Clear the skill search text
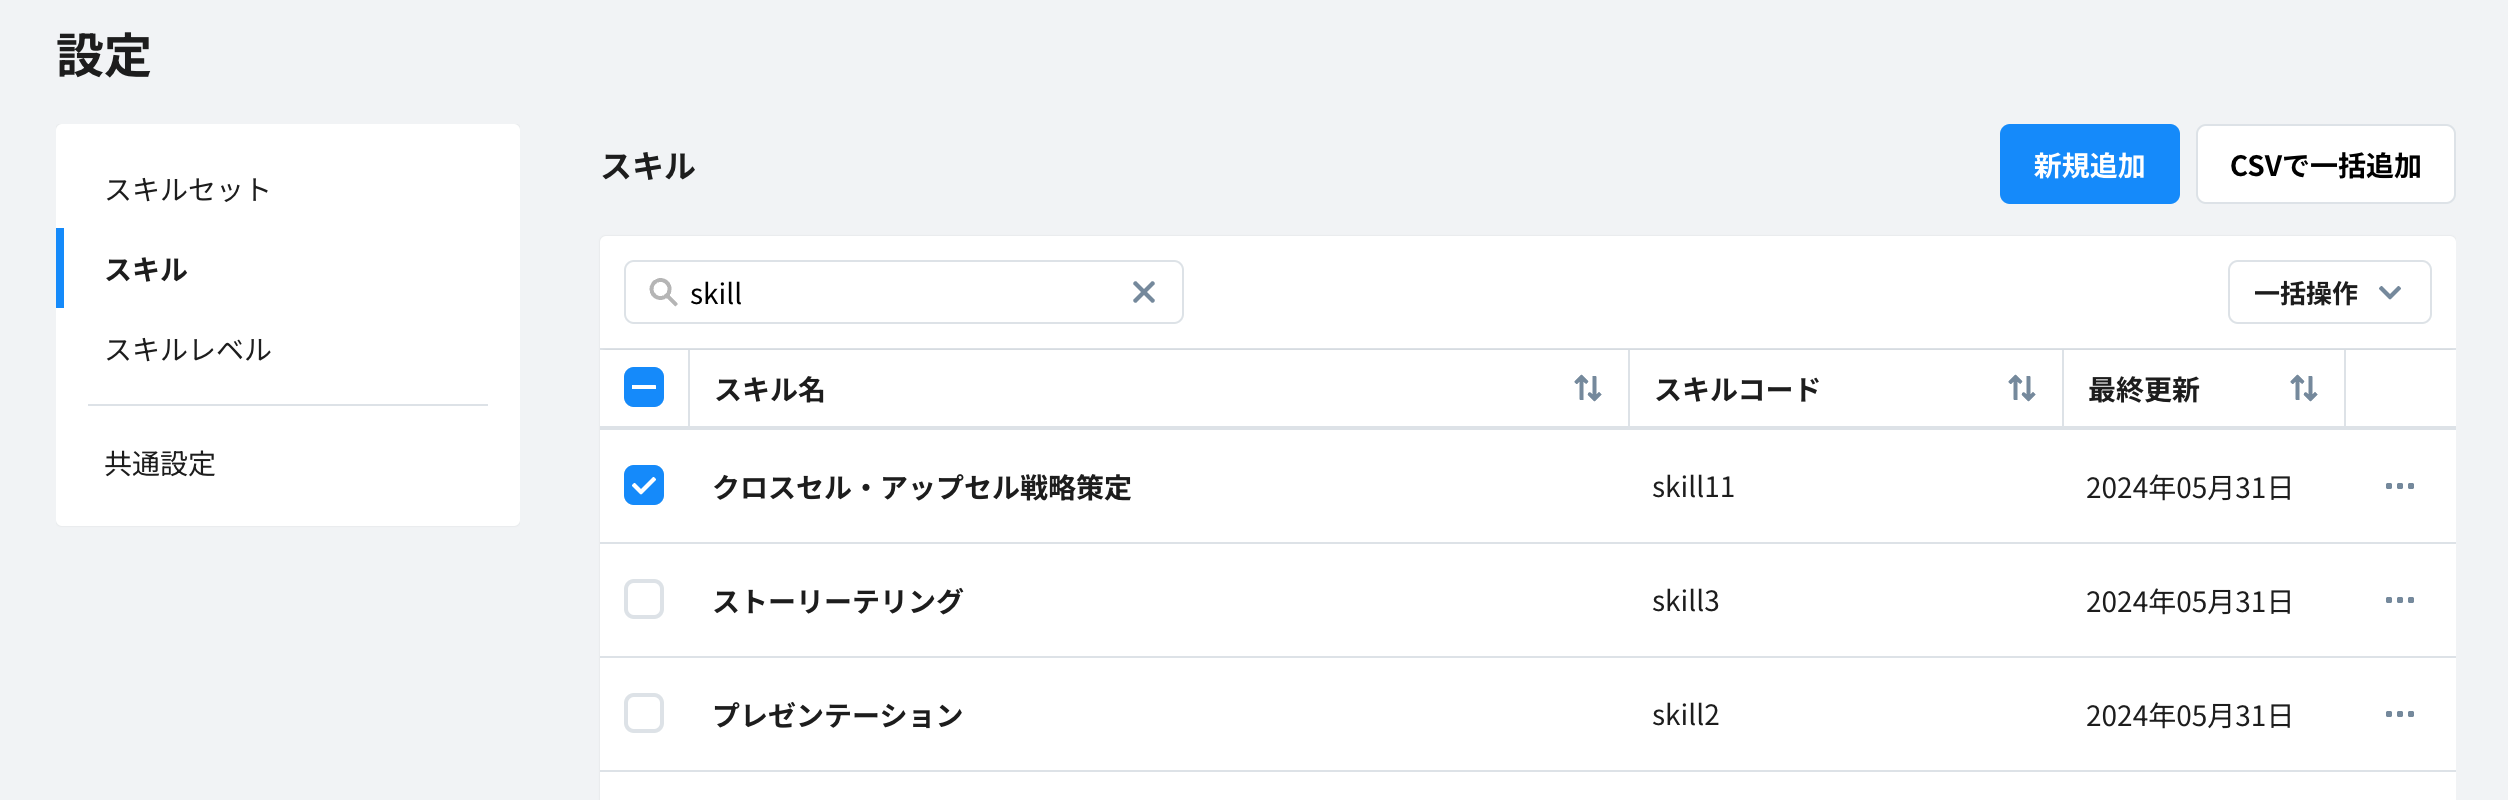This screenshot has height=800, width=2508. pos(1143,292)
